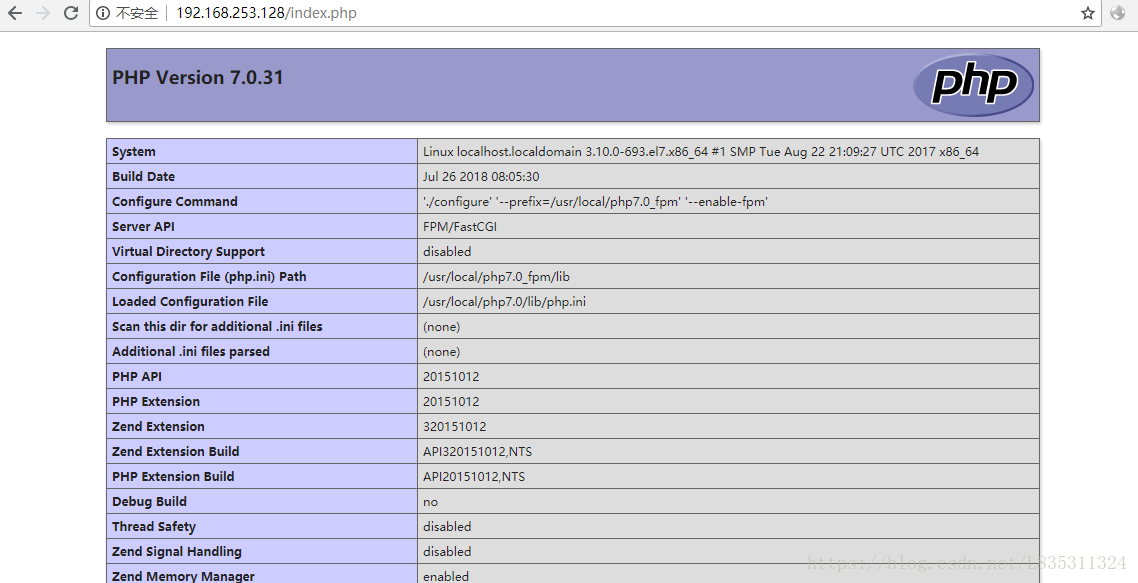Click the 'Zend Extension Build' label
This screenshot has width=1138, height=583.
pos(175,452)
